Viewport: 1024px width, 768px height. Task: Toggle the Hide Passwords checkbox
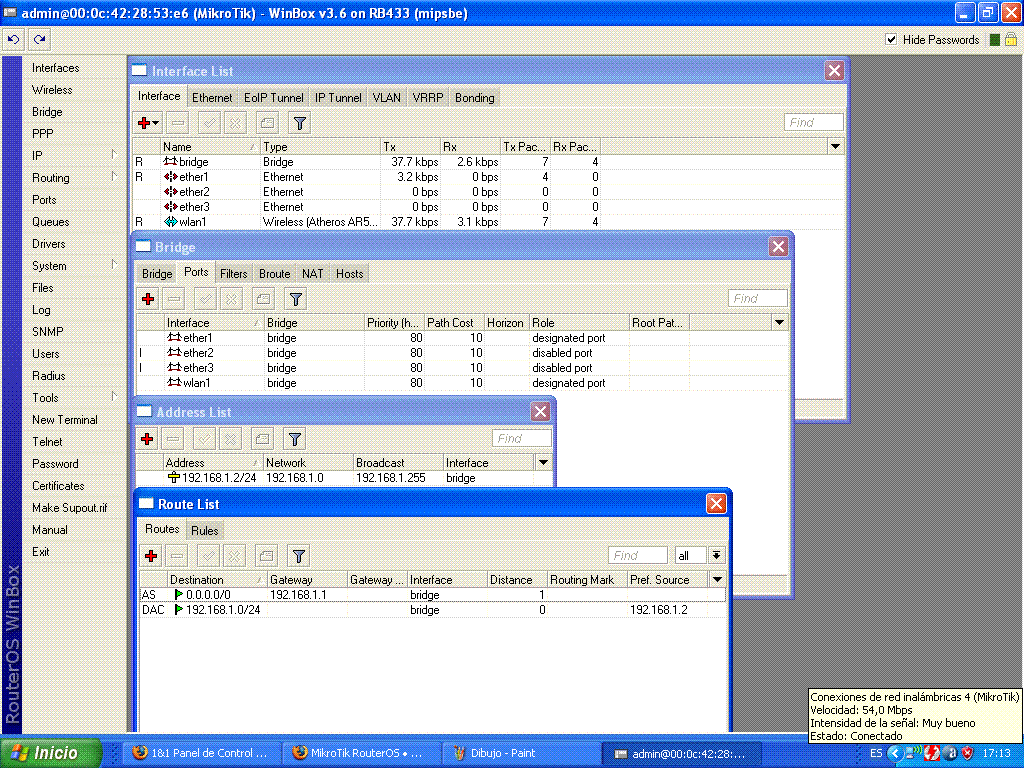click(890, 40)
